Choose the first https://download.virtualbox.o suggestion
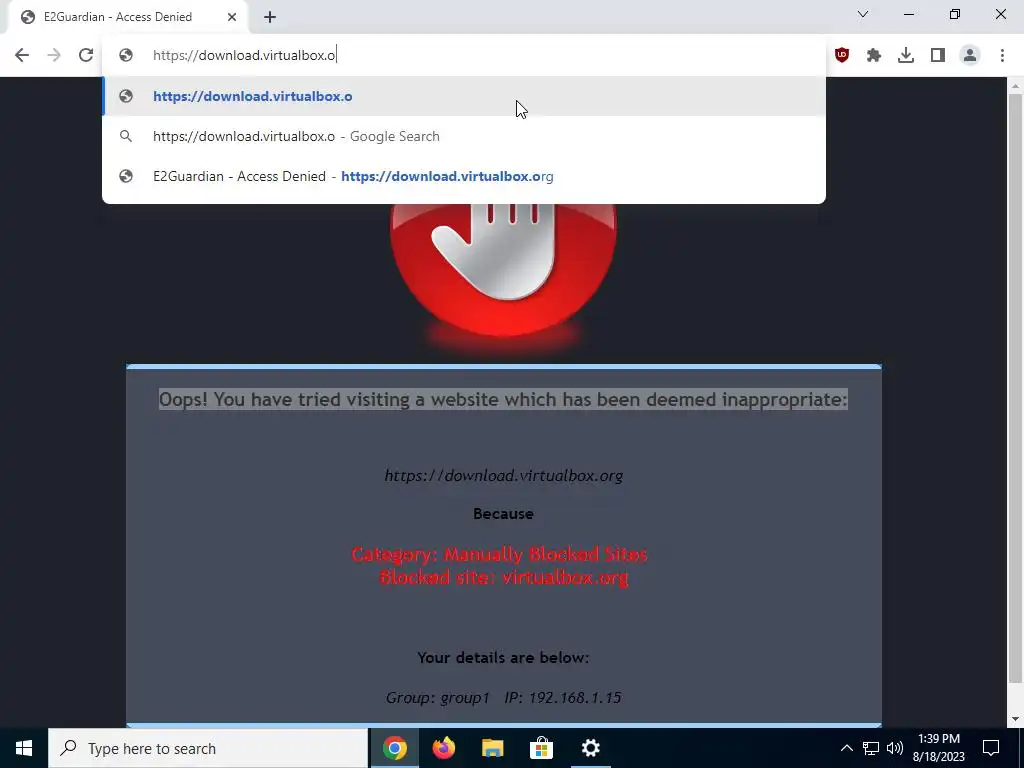Screen dimensions: 1024x768 click(464, 97)
